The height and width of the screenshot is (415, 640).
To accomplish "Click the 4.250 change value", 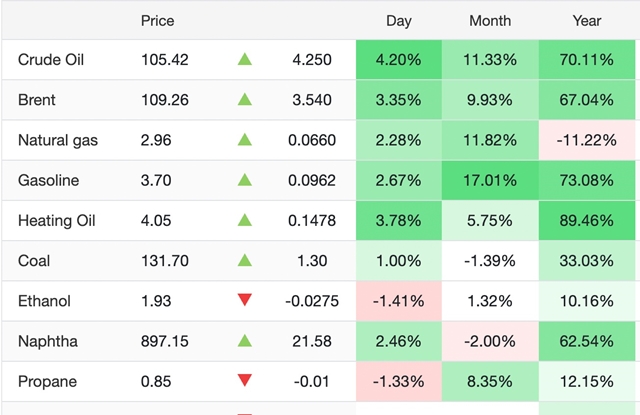I will [x=312, y=60].
